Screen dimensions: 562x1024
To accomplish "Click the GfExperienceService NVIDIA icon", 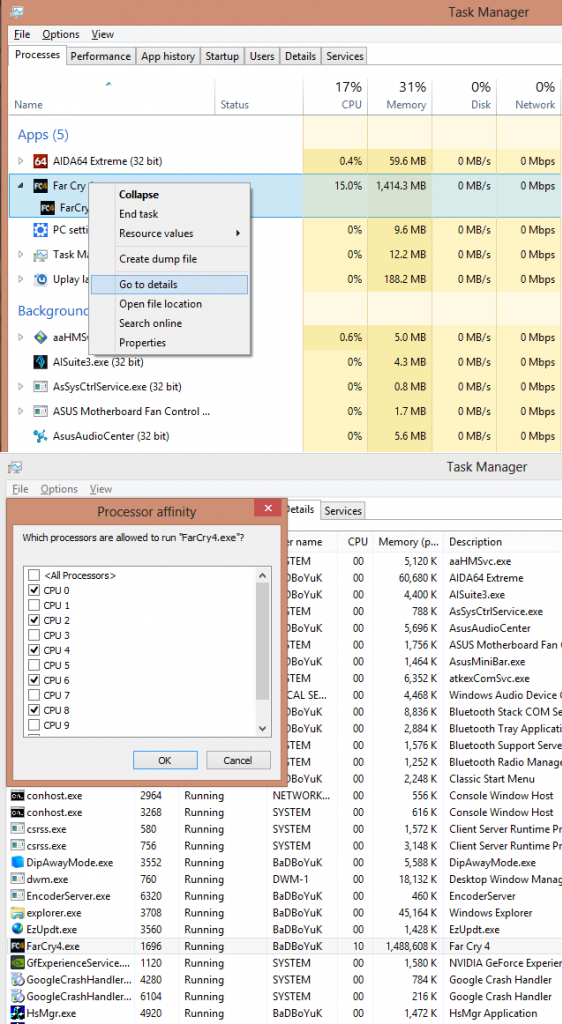I will pyautogui.click(x=17, y=963).
